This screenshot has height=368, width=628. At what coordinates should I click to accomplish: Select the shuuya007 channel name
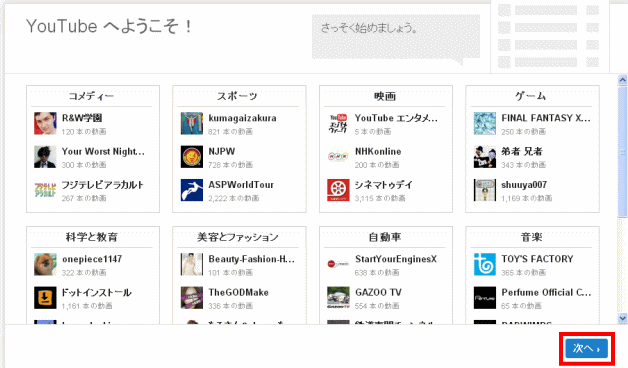(524, 185)
